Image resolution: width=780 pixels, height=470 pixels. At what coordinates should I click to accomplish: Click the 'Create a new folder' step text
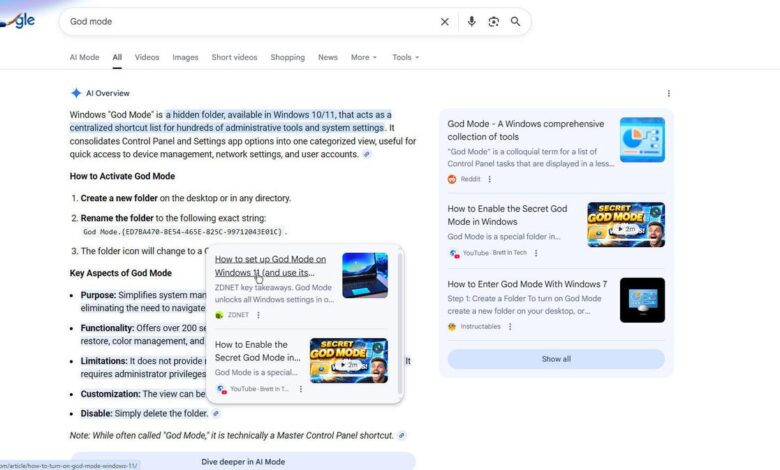[119, 198]
